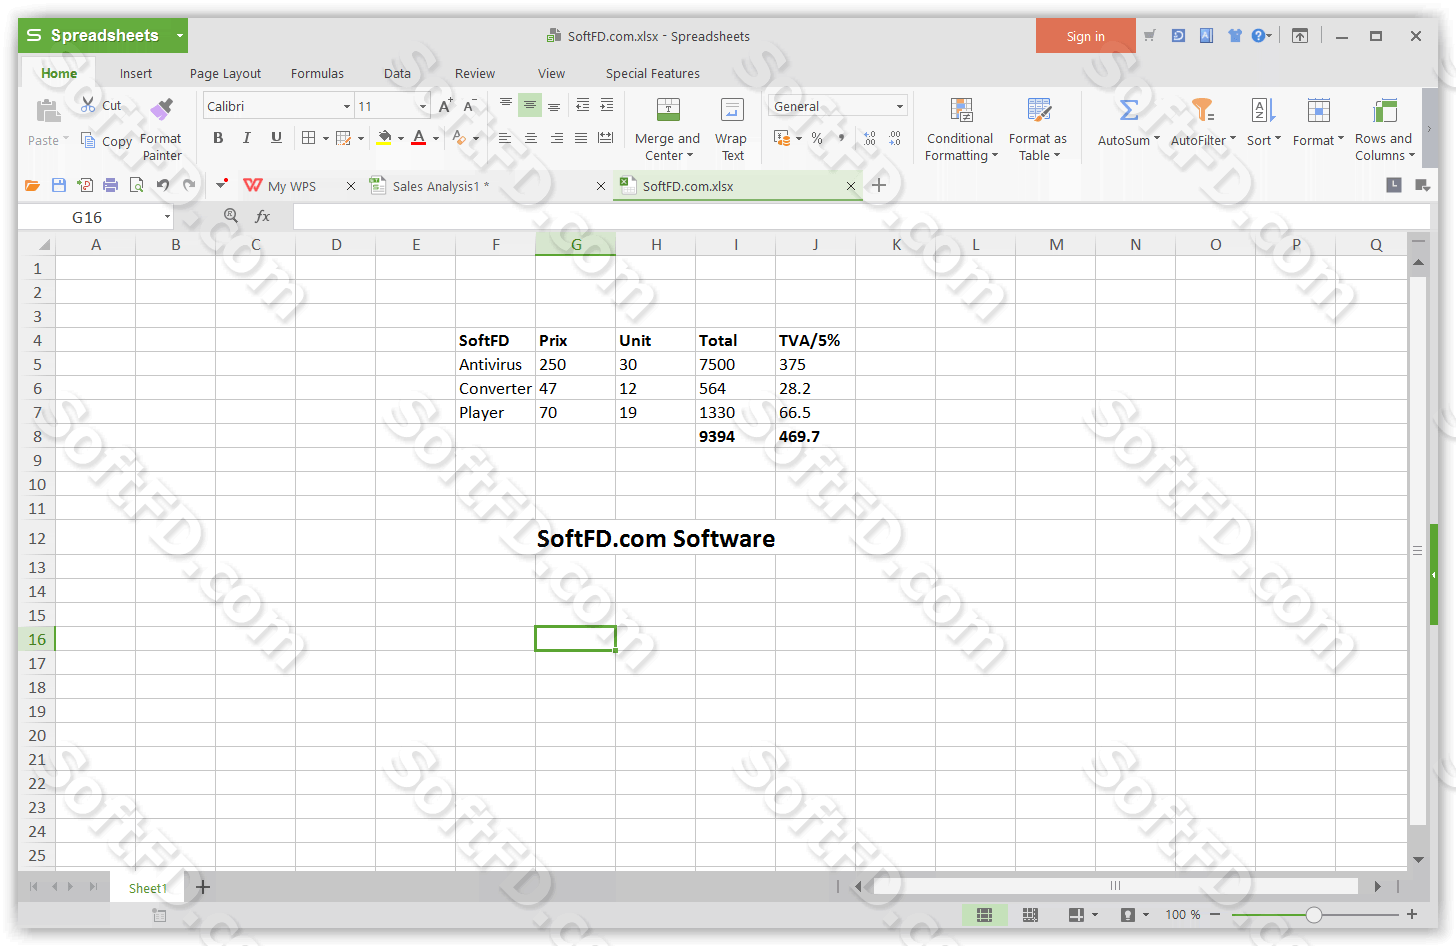Click the Copy icon
Screen dimensions: 1456x946
(x=88, y=140)
